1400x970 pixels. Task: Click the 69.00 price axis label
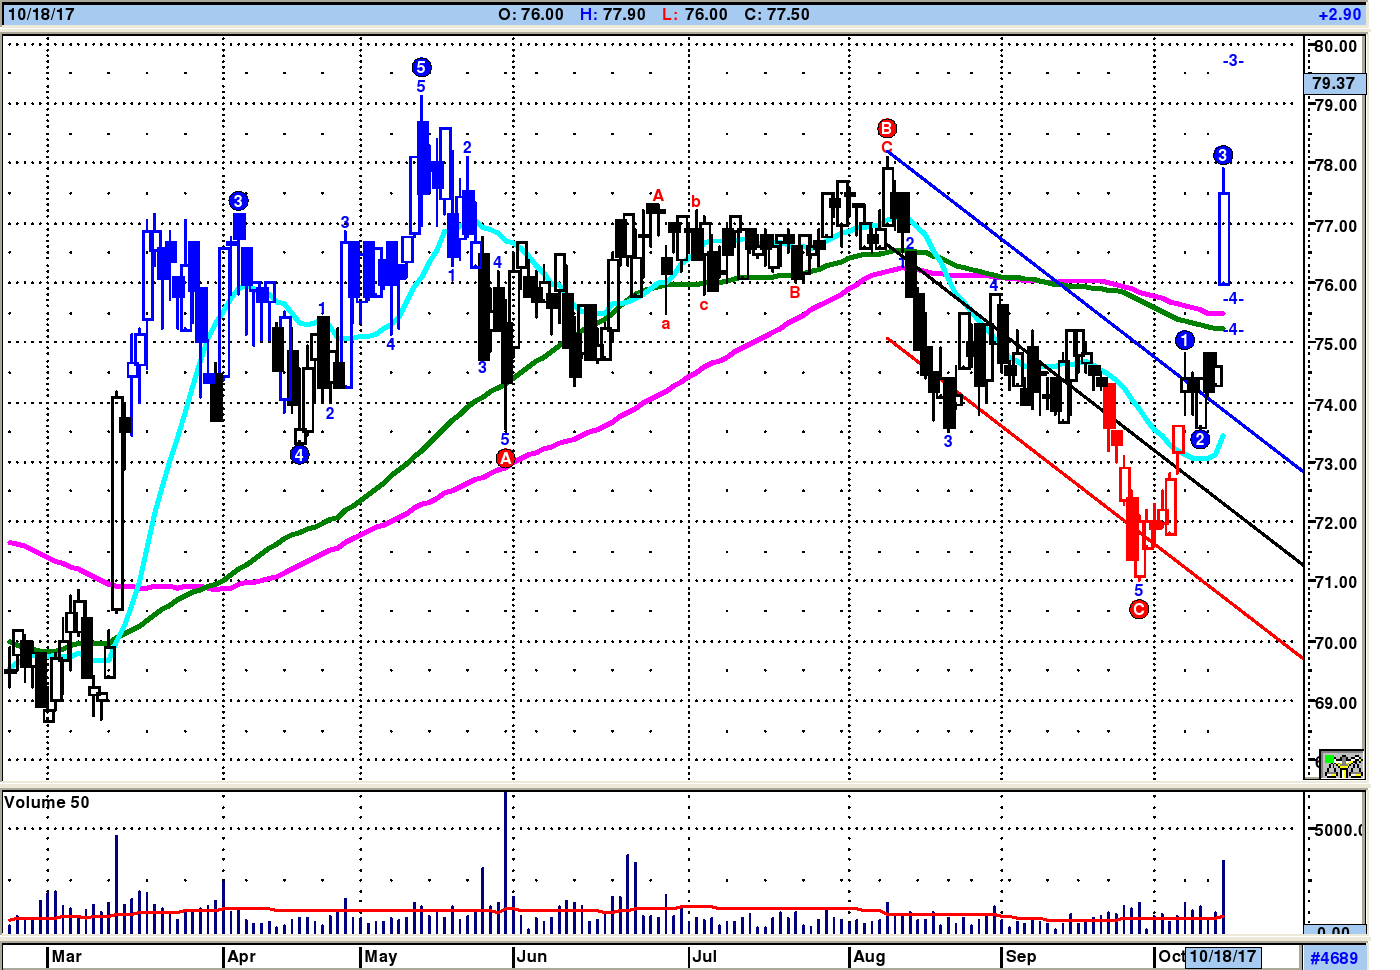(x=1336, y=703)
